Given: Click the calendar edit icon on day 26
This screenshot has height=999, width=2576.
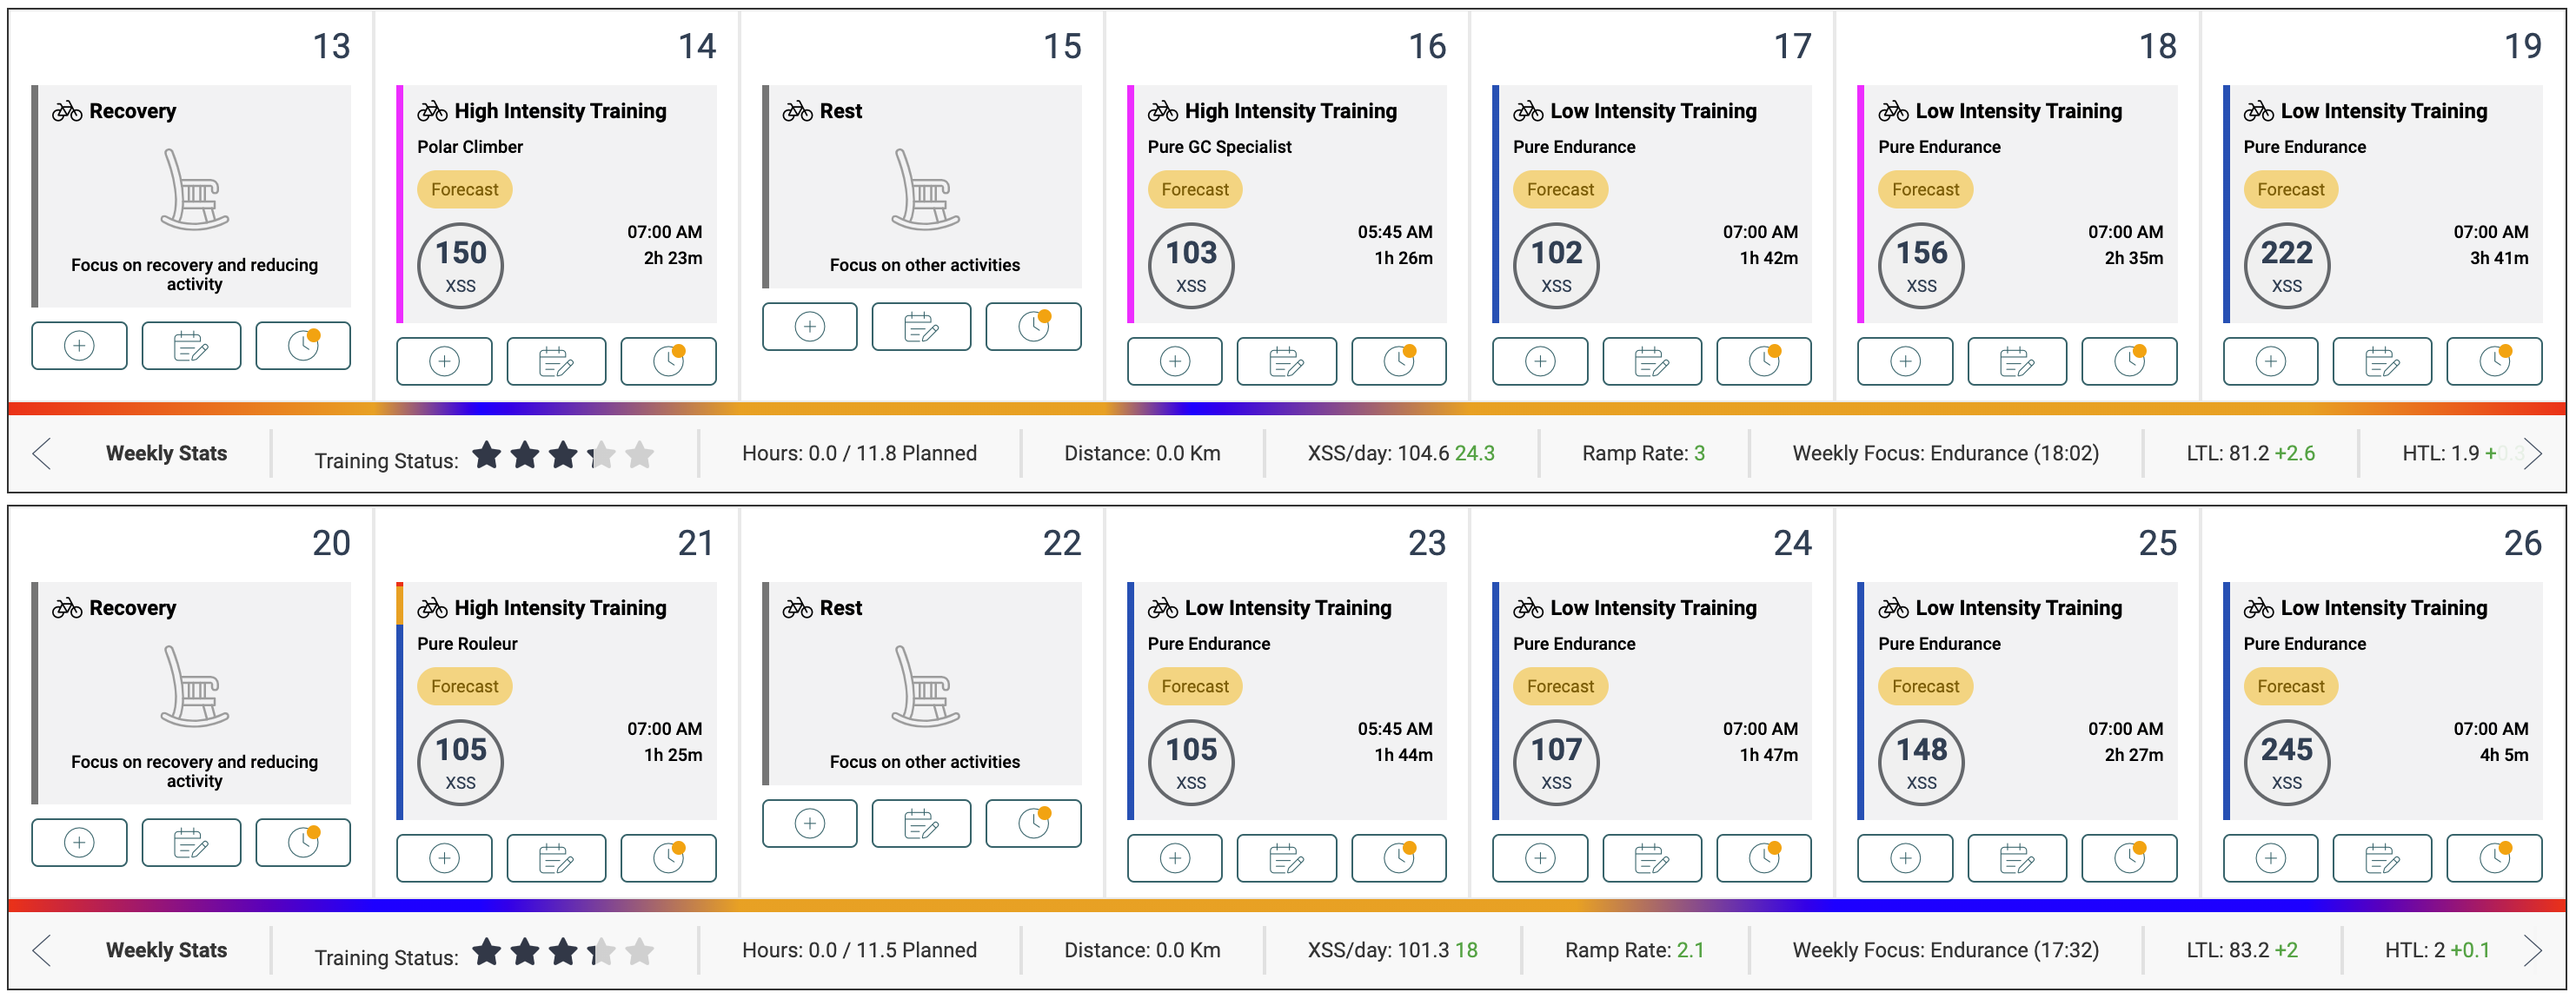Looking at the screenshot, I should tap(2381, 859).
